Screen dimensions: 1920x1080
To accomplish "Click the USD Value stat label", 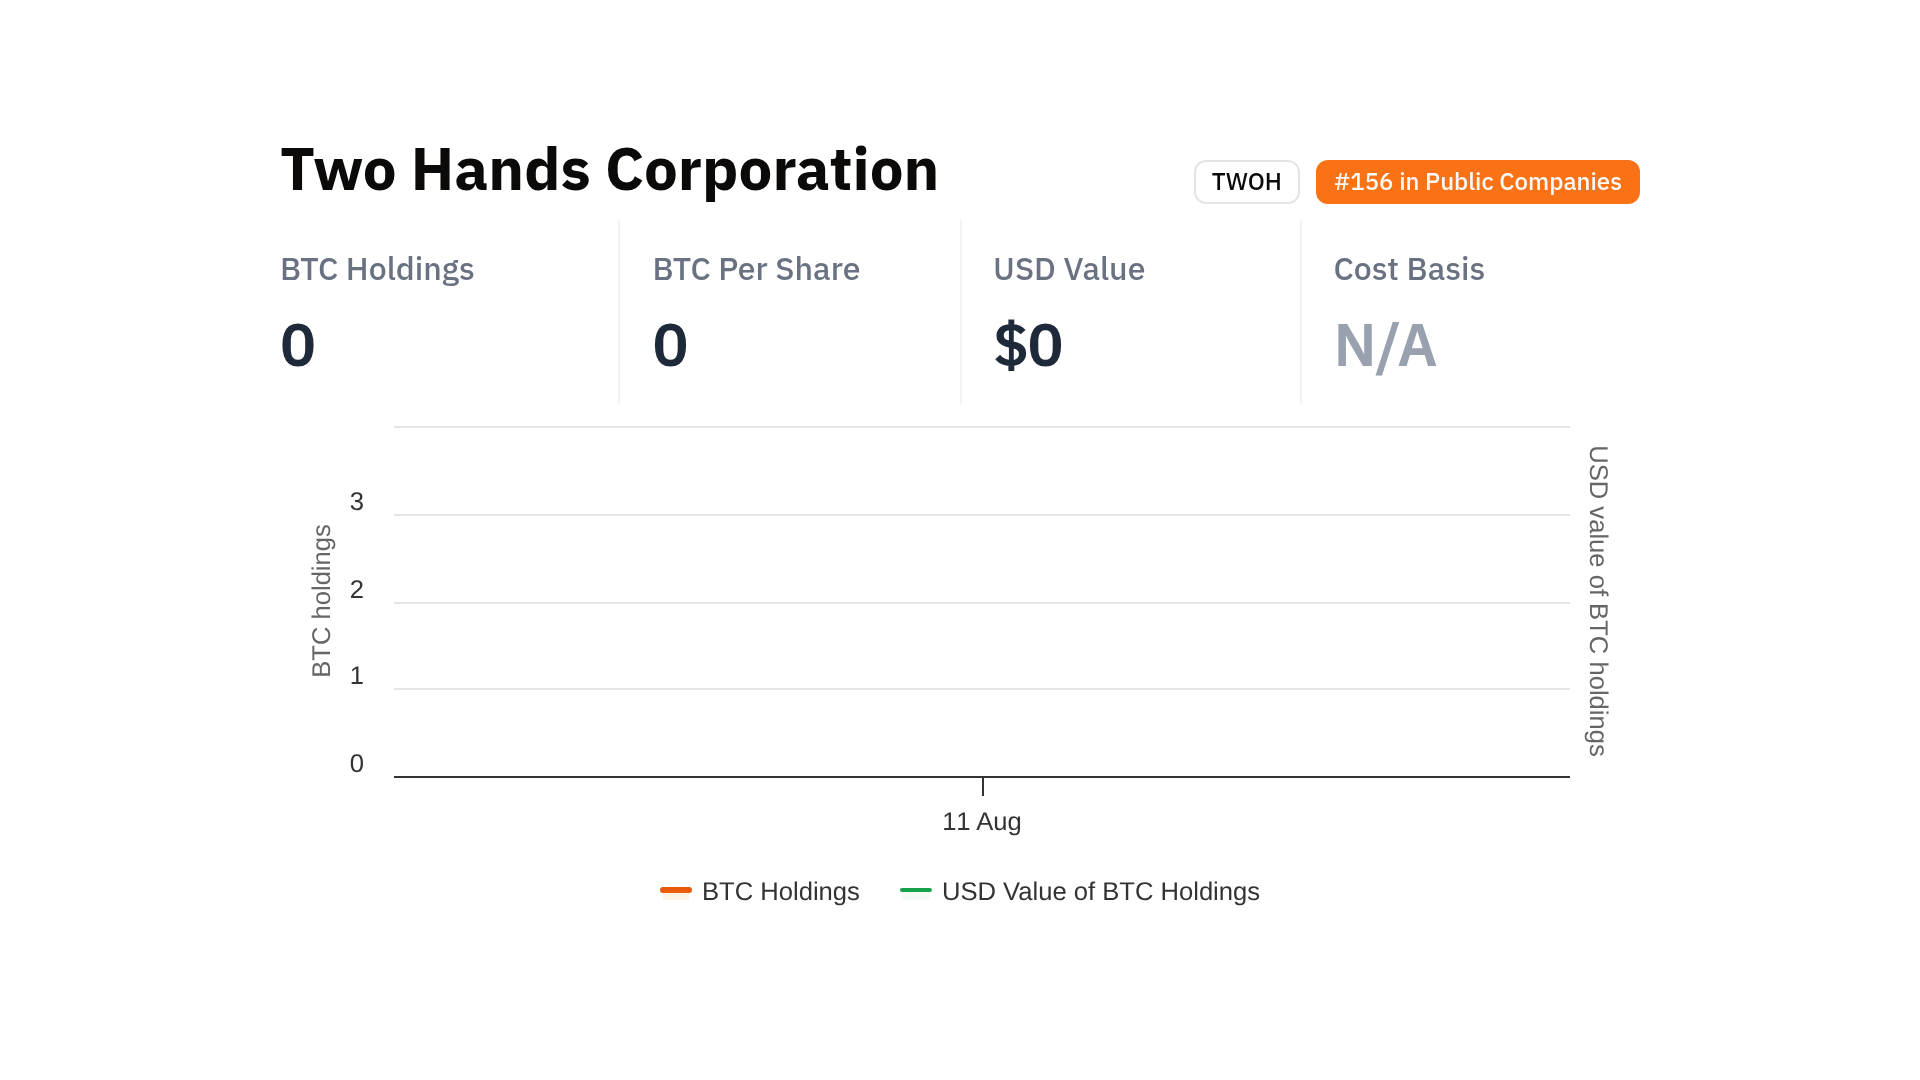I will pos(1068,269).
